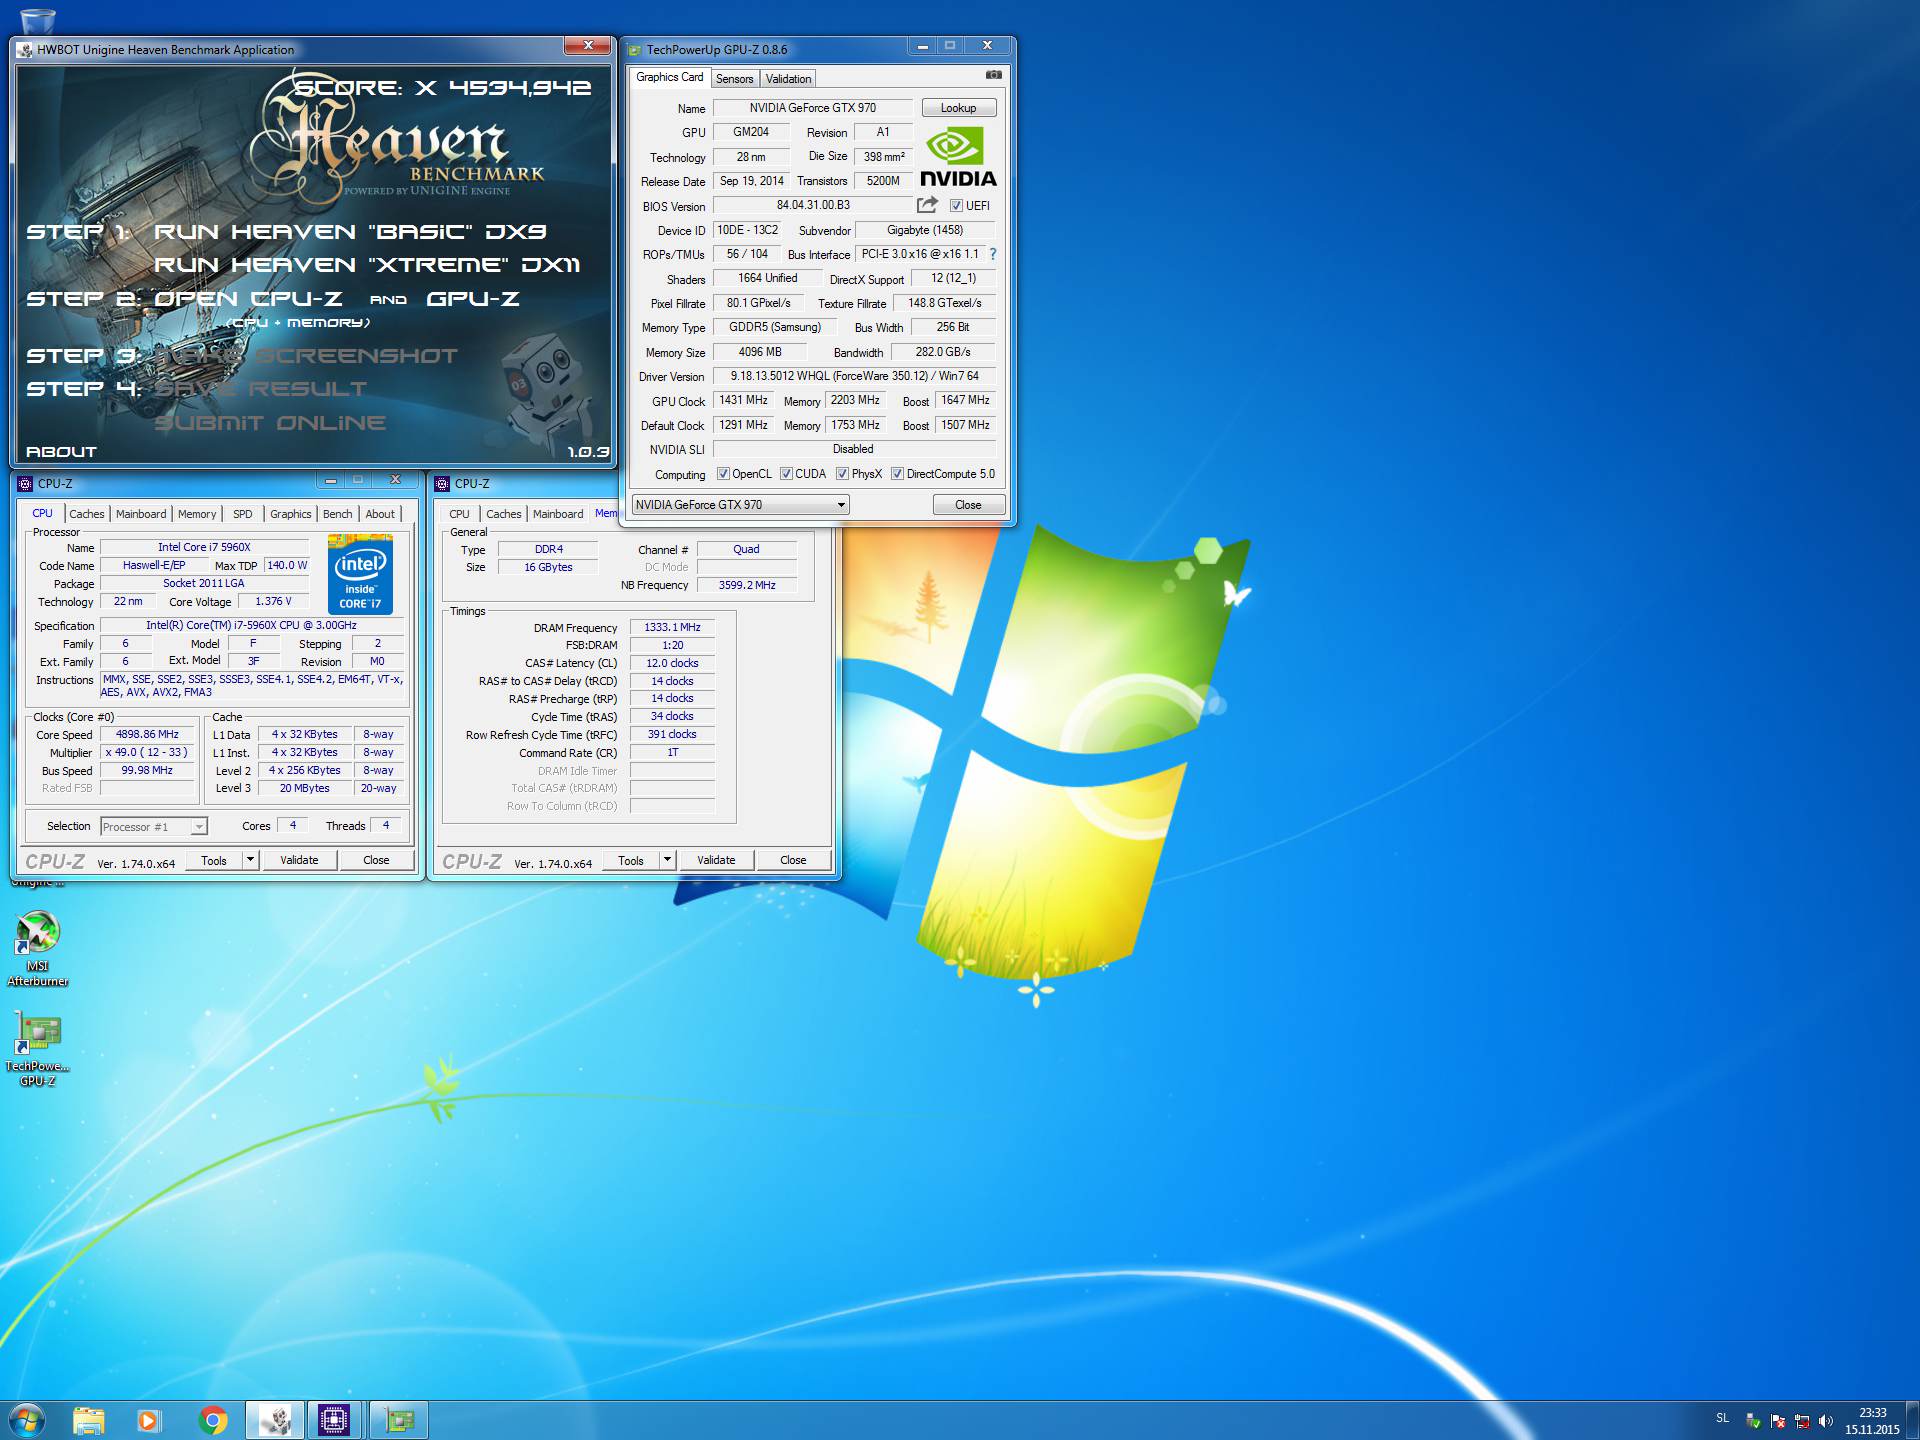Click the title bar icon of the CPU-Z memory window
The width and height of the screenshot is (1920, 1440).
[442, 484]
